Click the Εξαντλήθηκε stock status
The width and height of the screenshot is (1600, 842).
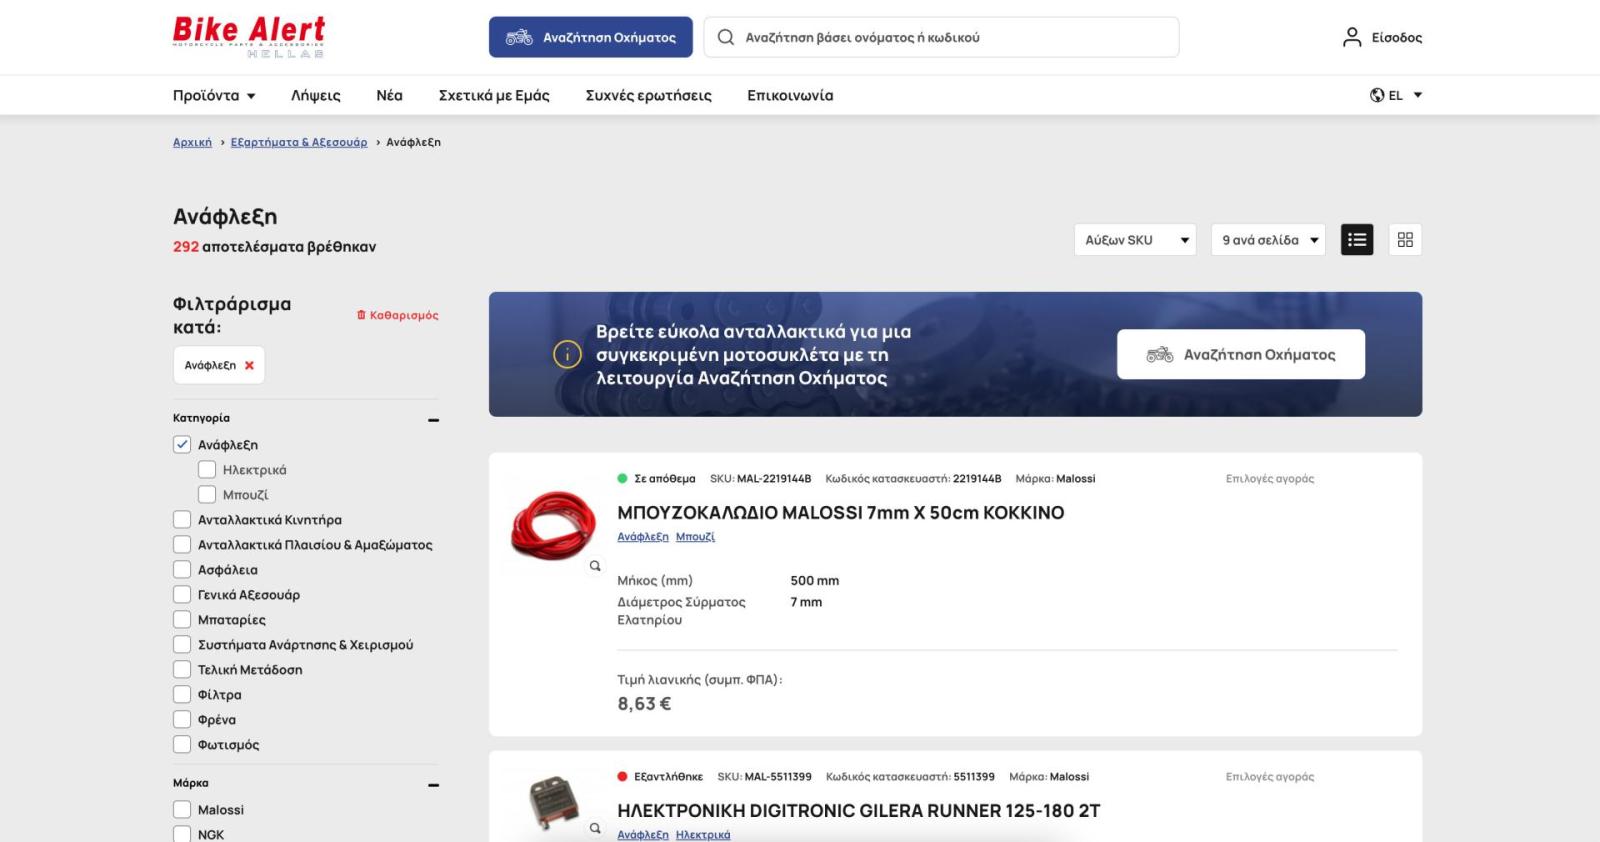click(660, 777)
